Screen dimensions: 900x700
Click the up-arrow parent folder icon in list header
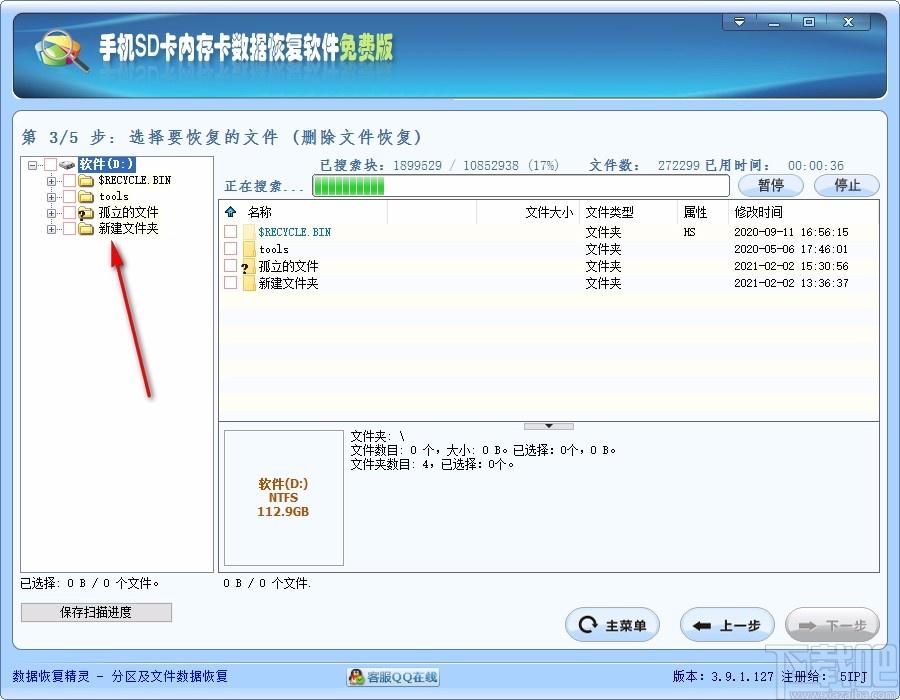click(x=231, y=212)
